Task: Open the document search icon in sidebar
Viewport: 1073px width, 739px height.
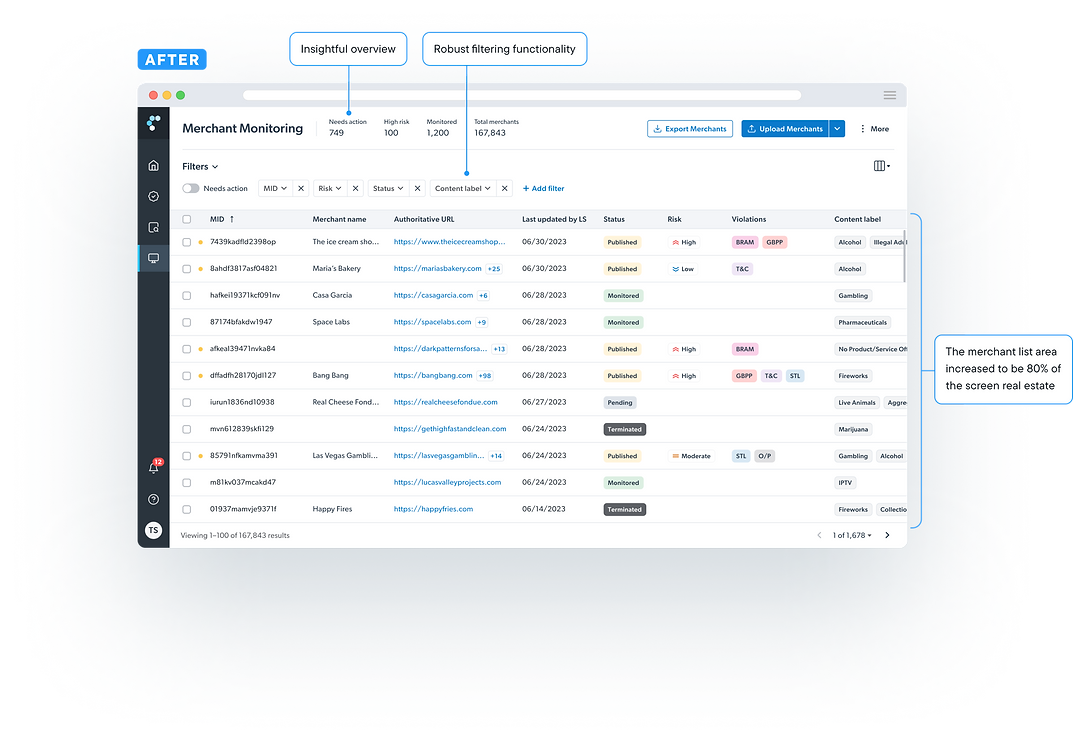Action: (x=152, y=228)
